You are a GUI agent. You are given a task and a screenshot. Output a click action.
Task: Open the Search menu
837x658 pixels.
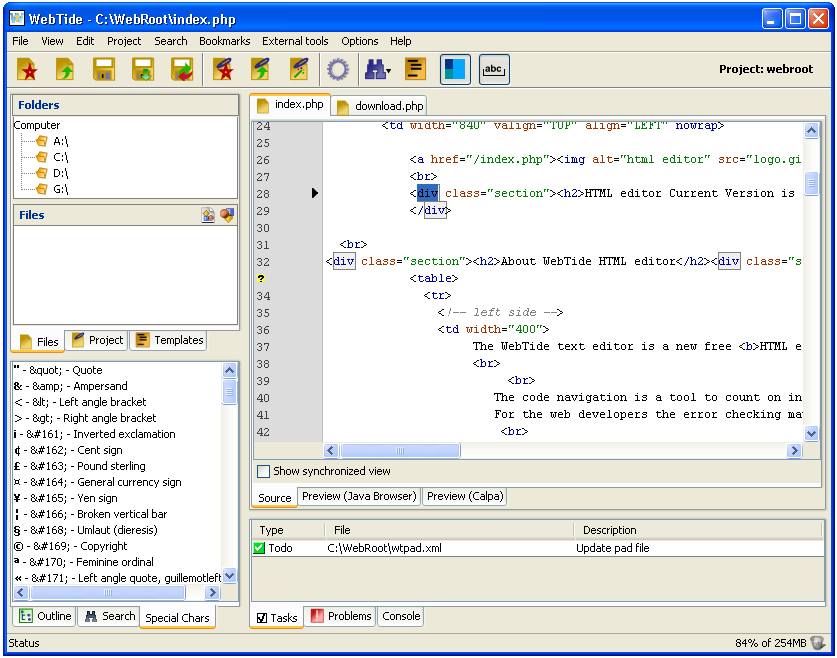point(171,41)
